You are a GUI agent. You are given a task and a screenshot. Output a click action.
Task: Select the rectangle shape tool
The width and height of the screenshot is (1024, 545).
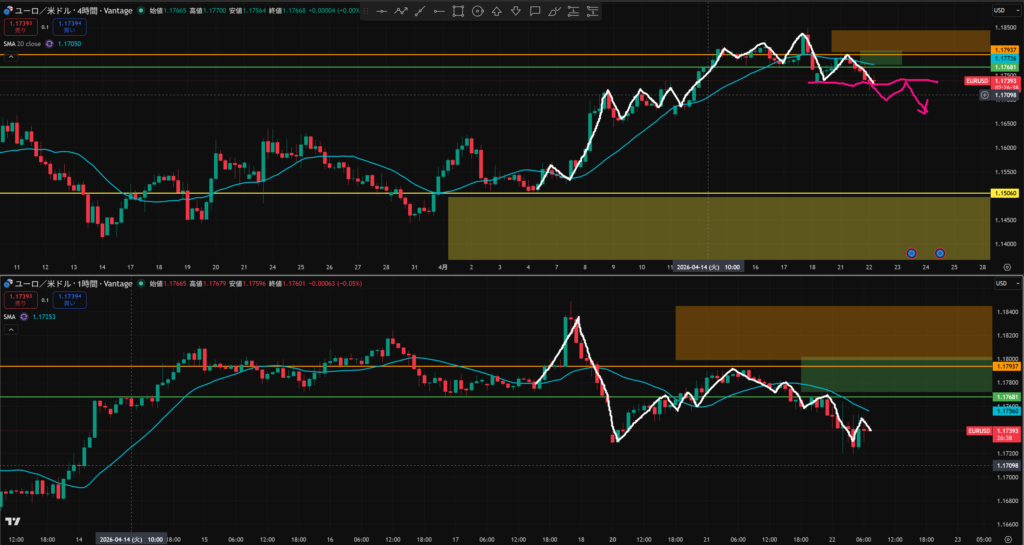(458, 12)
